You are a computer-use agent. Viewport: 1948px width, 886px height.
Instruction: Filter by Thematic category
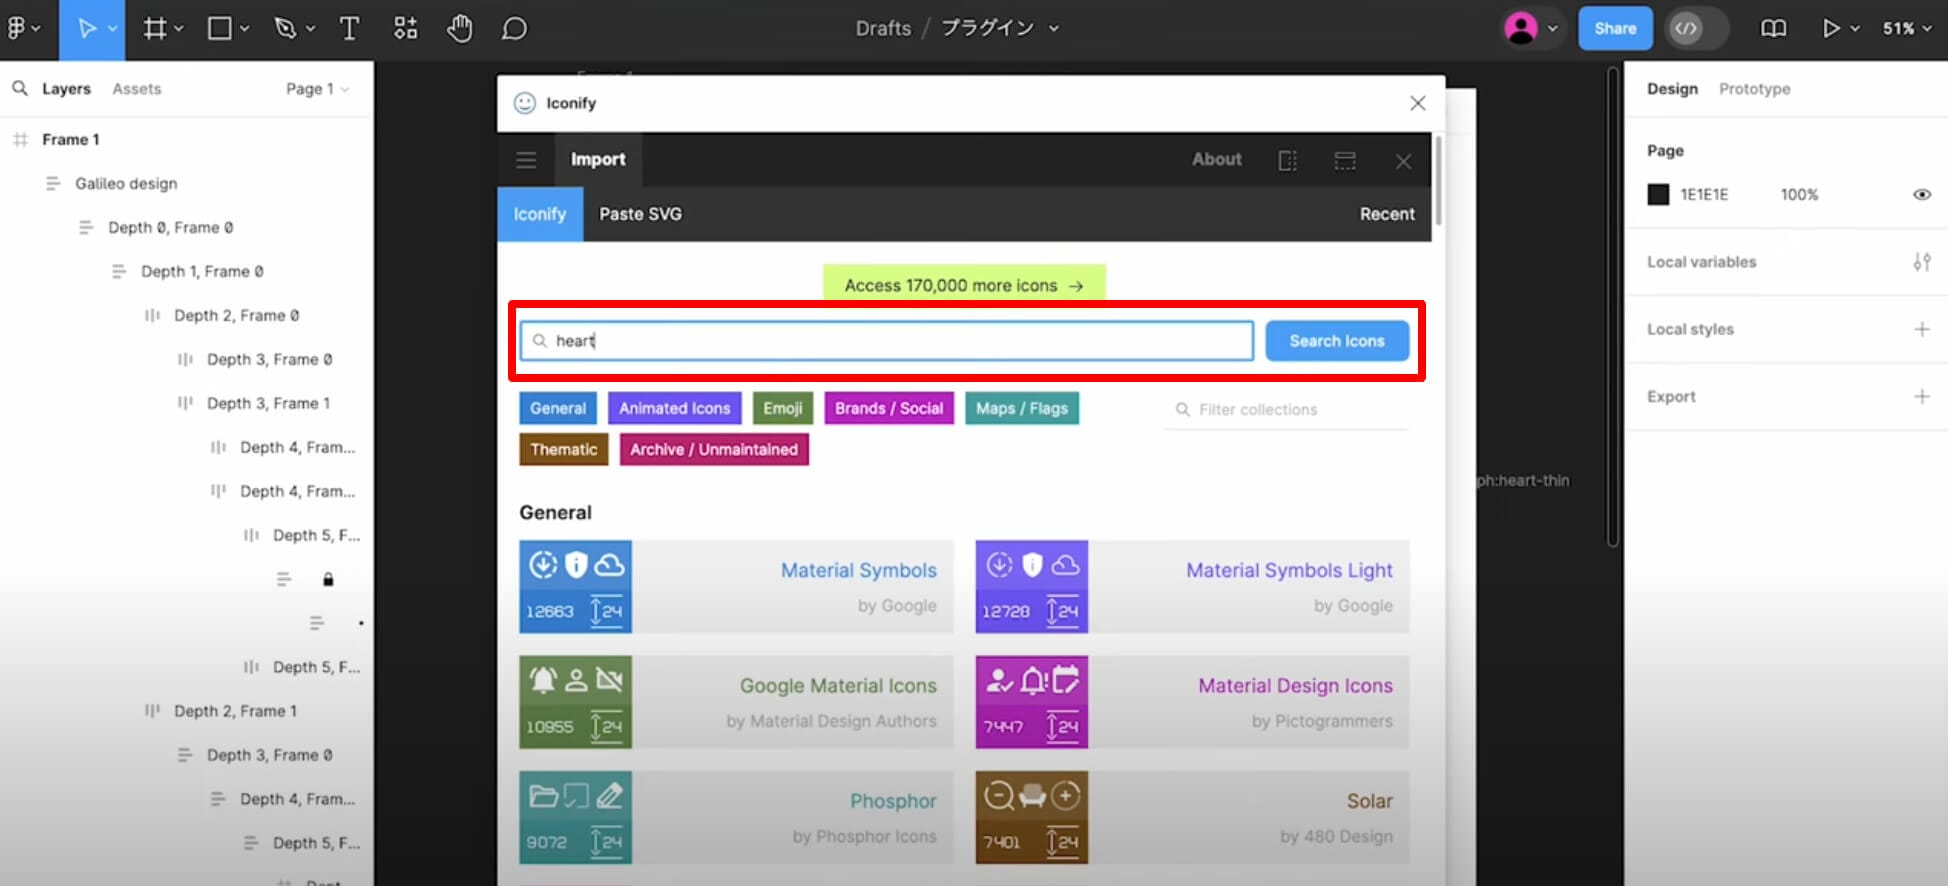pos(564,449)
